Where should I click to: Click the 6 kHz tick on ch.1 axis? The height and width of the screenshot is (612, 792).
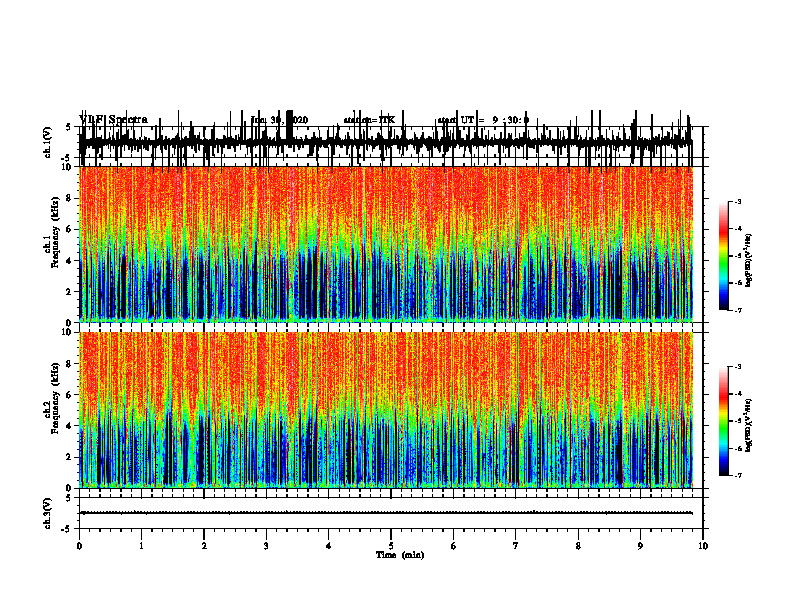[70, 230]
